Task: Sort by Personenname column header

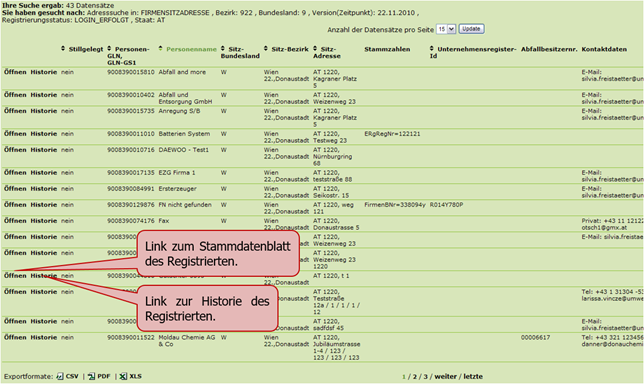Action: pos(191,49)
